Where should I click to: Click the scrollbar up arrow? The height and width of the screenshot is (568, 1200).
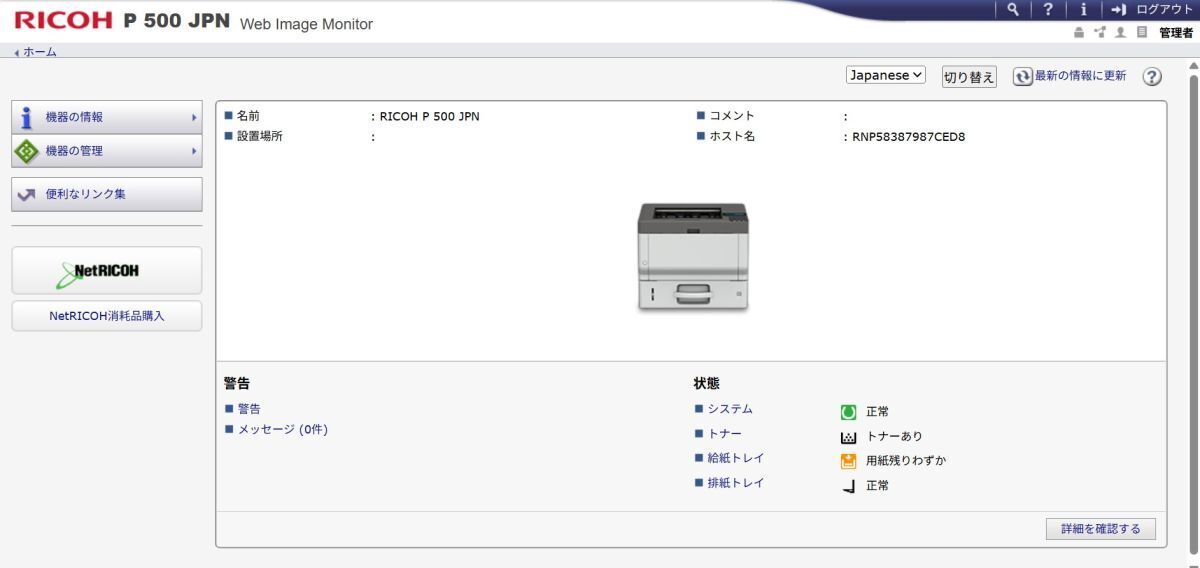1193,66
